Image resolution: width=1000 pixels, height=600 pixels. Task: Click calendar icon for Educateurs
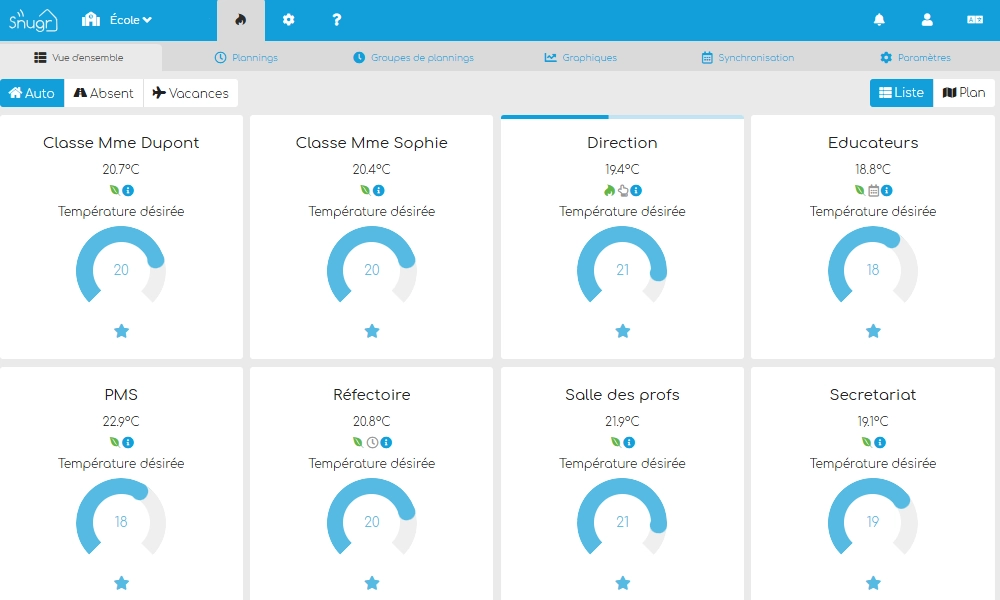coord(873,190)
